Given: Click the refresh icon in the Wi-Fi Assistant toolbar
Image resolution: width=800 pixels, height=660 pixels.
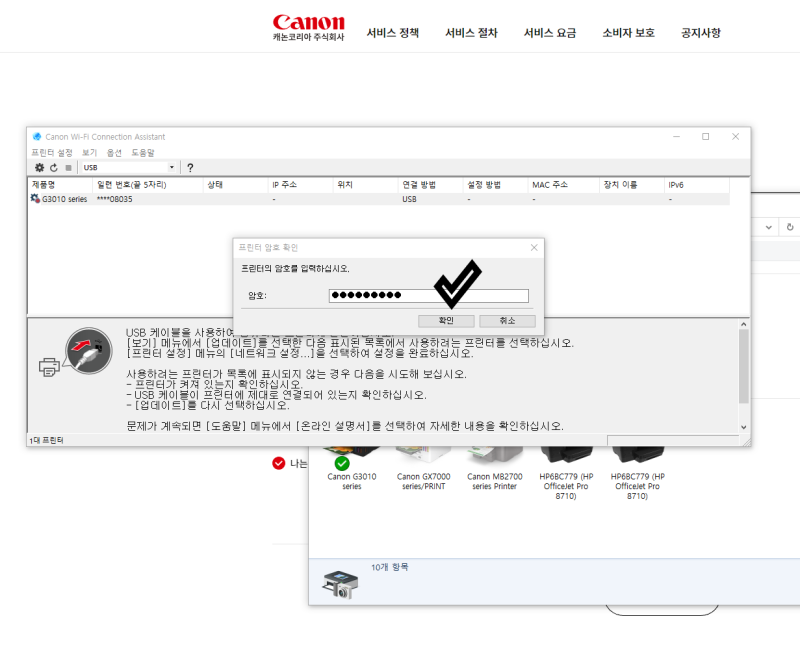Looking at the screenshot, I should (54, 167).
